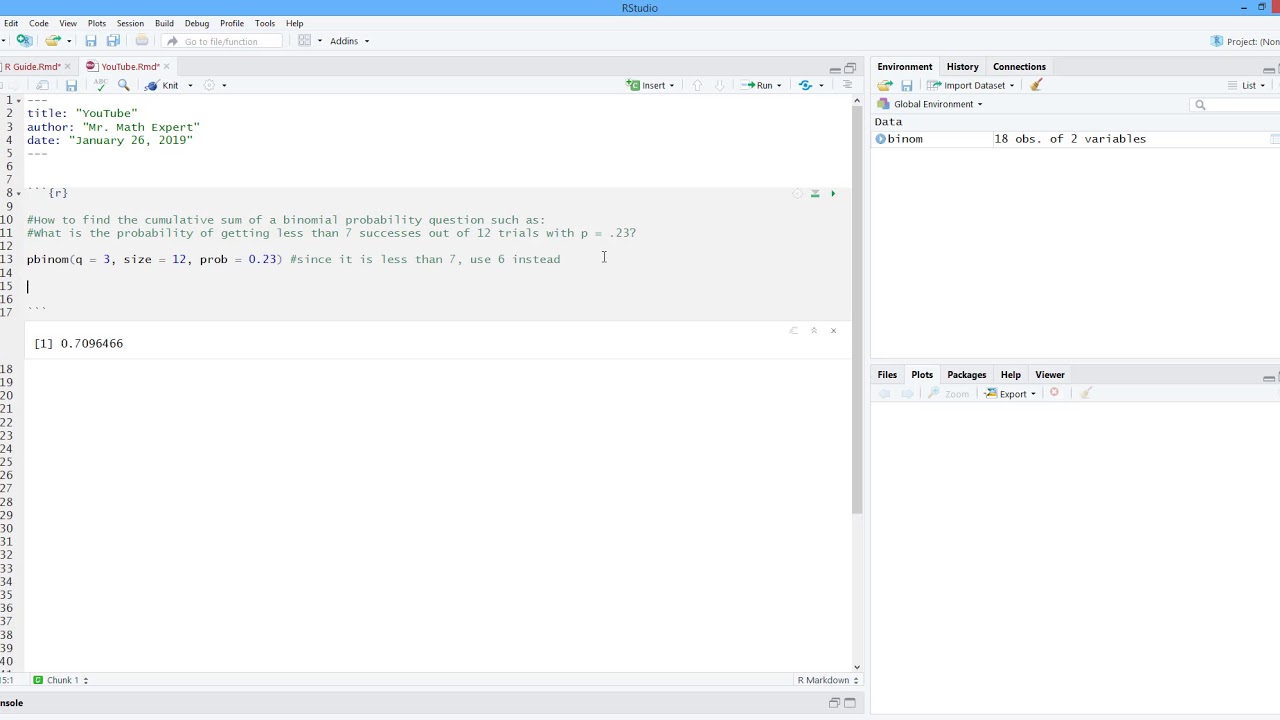Screen dimensions: 1280x720
Task: Open Global Environment selector
Action: point(930,104)
